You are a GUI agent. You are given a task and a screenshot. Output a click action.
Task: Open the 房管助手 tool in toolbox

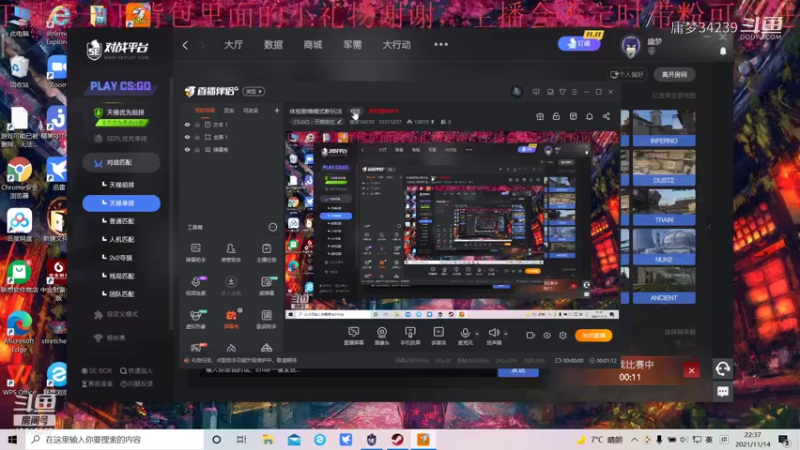click(x=231, y=253)
